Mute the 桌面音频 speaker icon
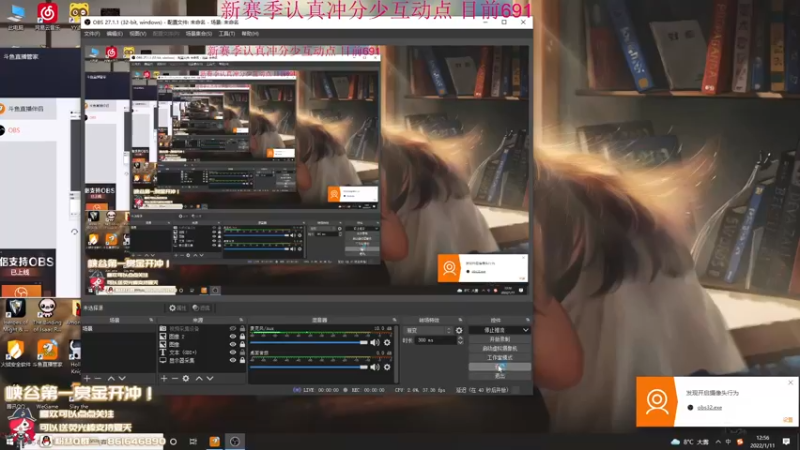The width and height of the screenshot is (800, 450). (375, 367)
